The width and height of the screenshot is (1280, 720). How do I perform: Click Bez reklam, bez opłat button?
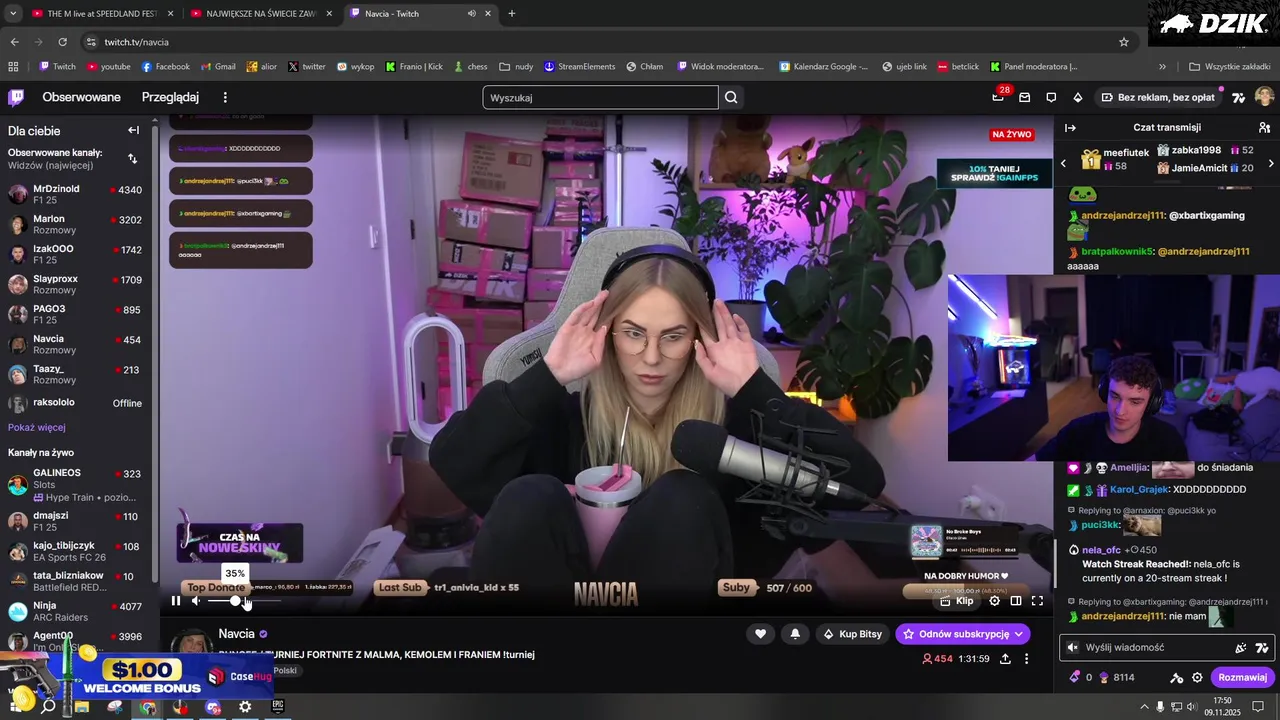[1158, 97]
